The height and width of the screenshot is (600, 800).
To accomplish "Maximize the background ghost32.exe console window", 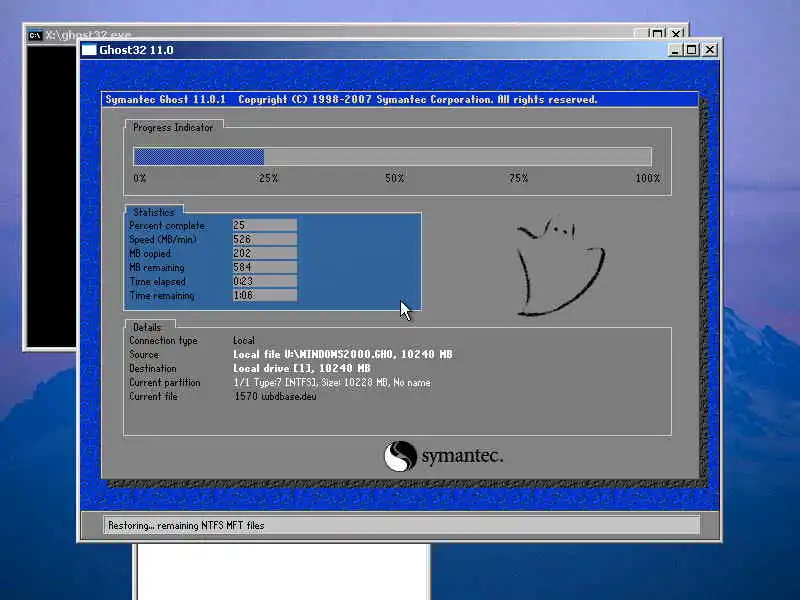I will (658, 34).
